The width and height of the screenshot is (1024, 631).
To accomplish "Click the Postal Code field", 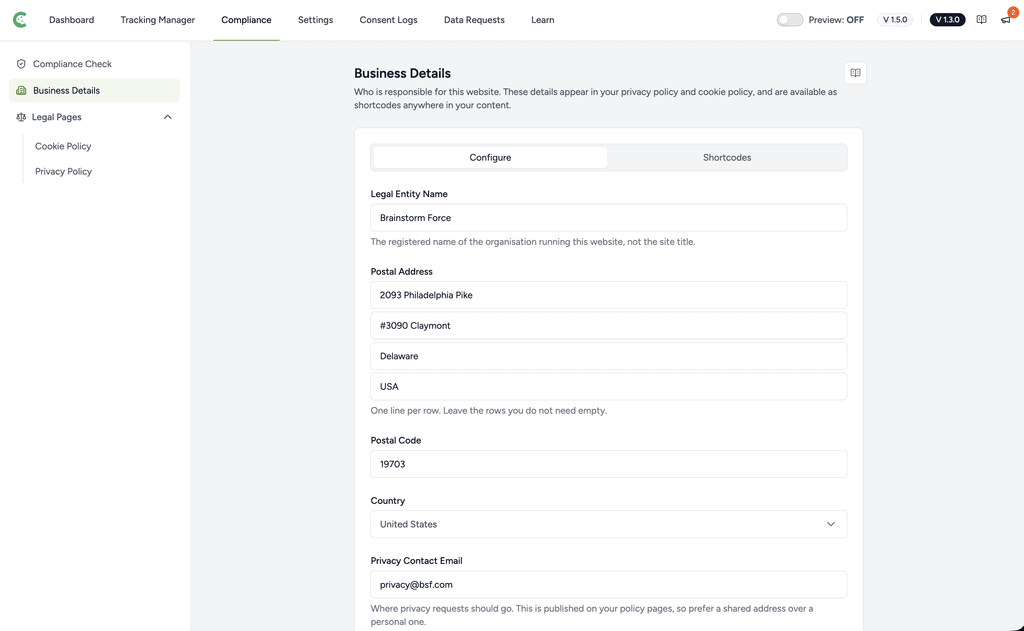I will [608, 464].
